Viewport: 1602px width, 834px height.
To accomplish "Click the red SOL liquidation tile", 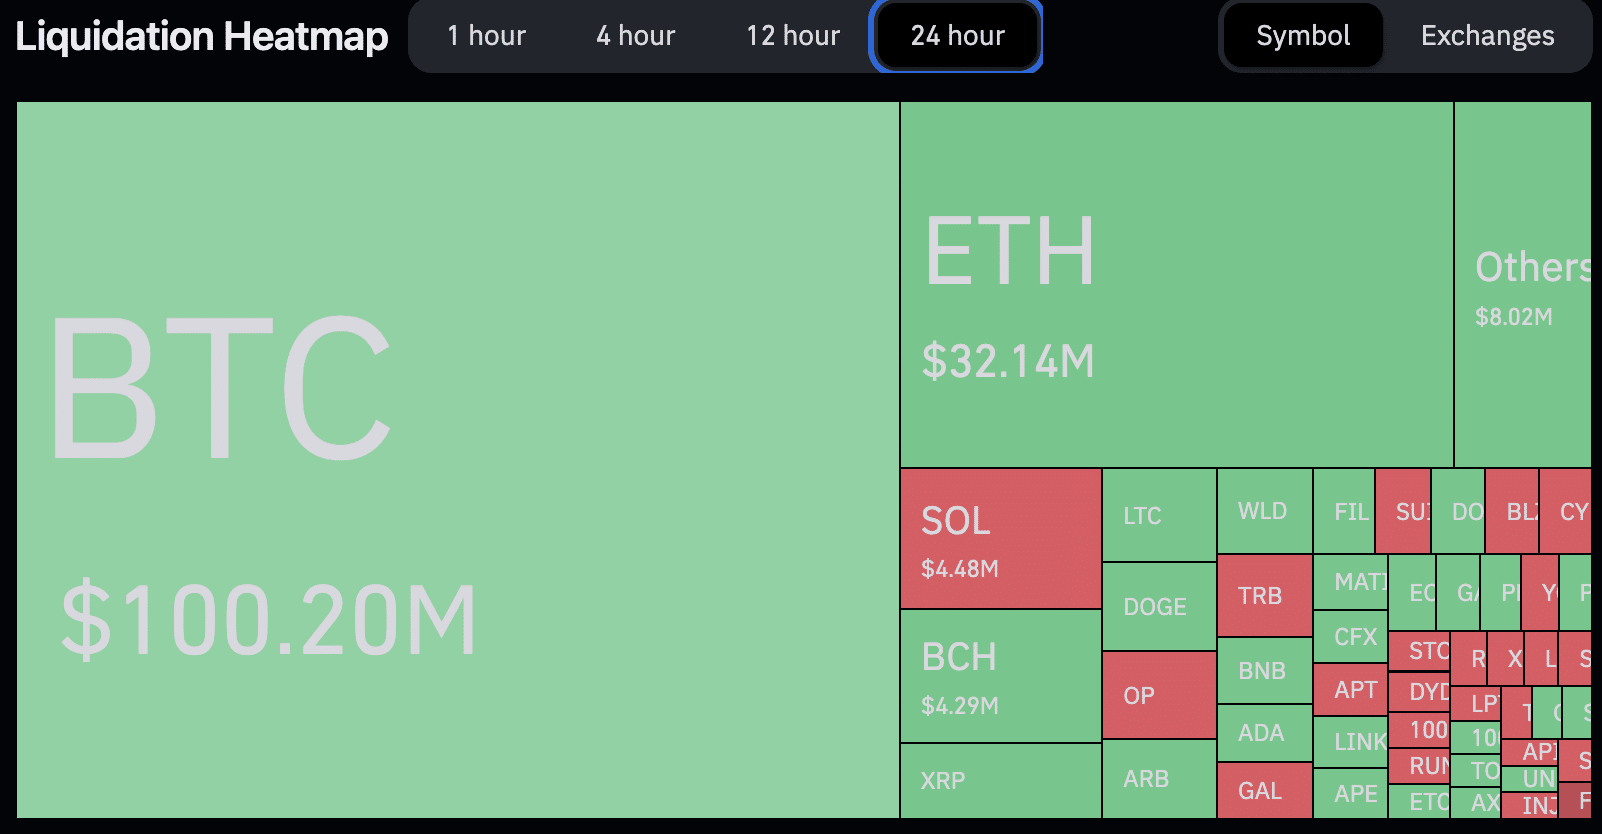I will [1000, 538].
